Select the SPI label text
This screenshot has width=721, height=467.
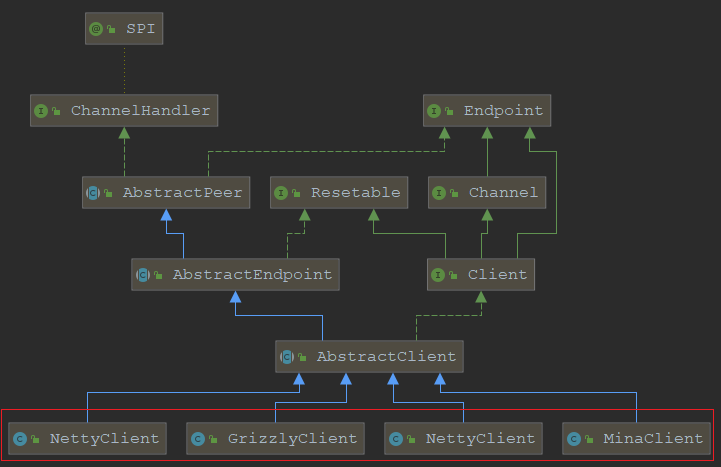pyautogui.click(x=141, y=28)
